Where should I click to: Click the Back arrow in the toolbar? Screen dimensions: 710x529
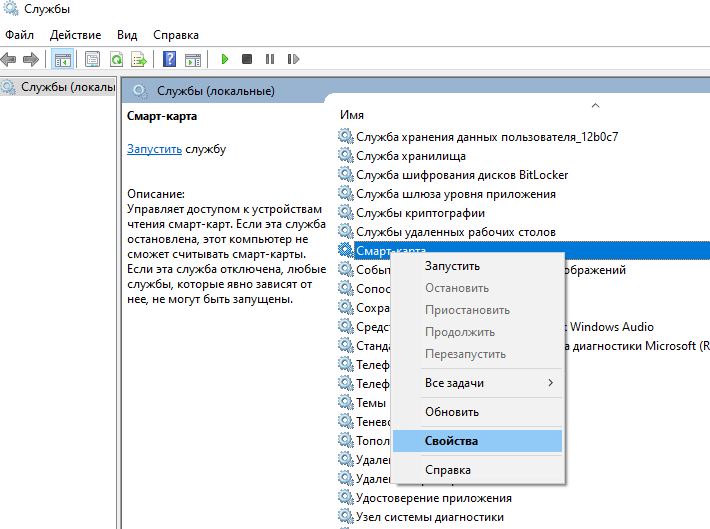pyautogui.click(x=11, y=59)
